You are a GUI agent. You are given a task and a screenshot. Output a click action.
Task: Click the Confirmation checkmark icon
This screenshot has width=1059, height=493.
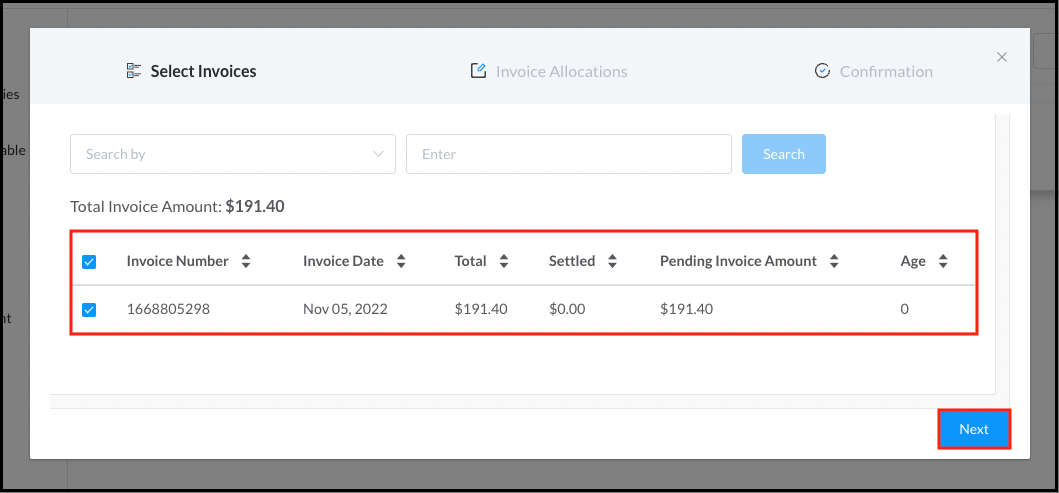coord(822,71)
